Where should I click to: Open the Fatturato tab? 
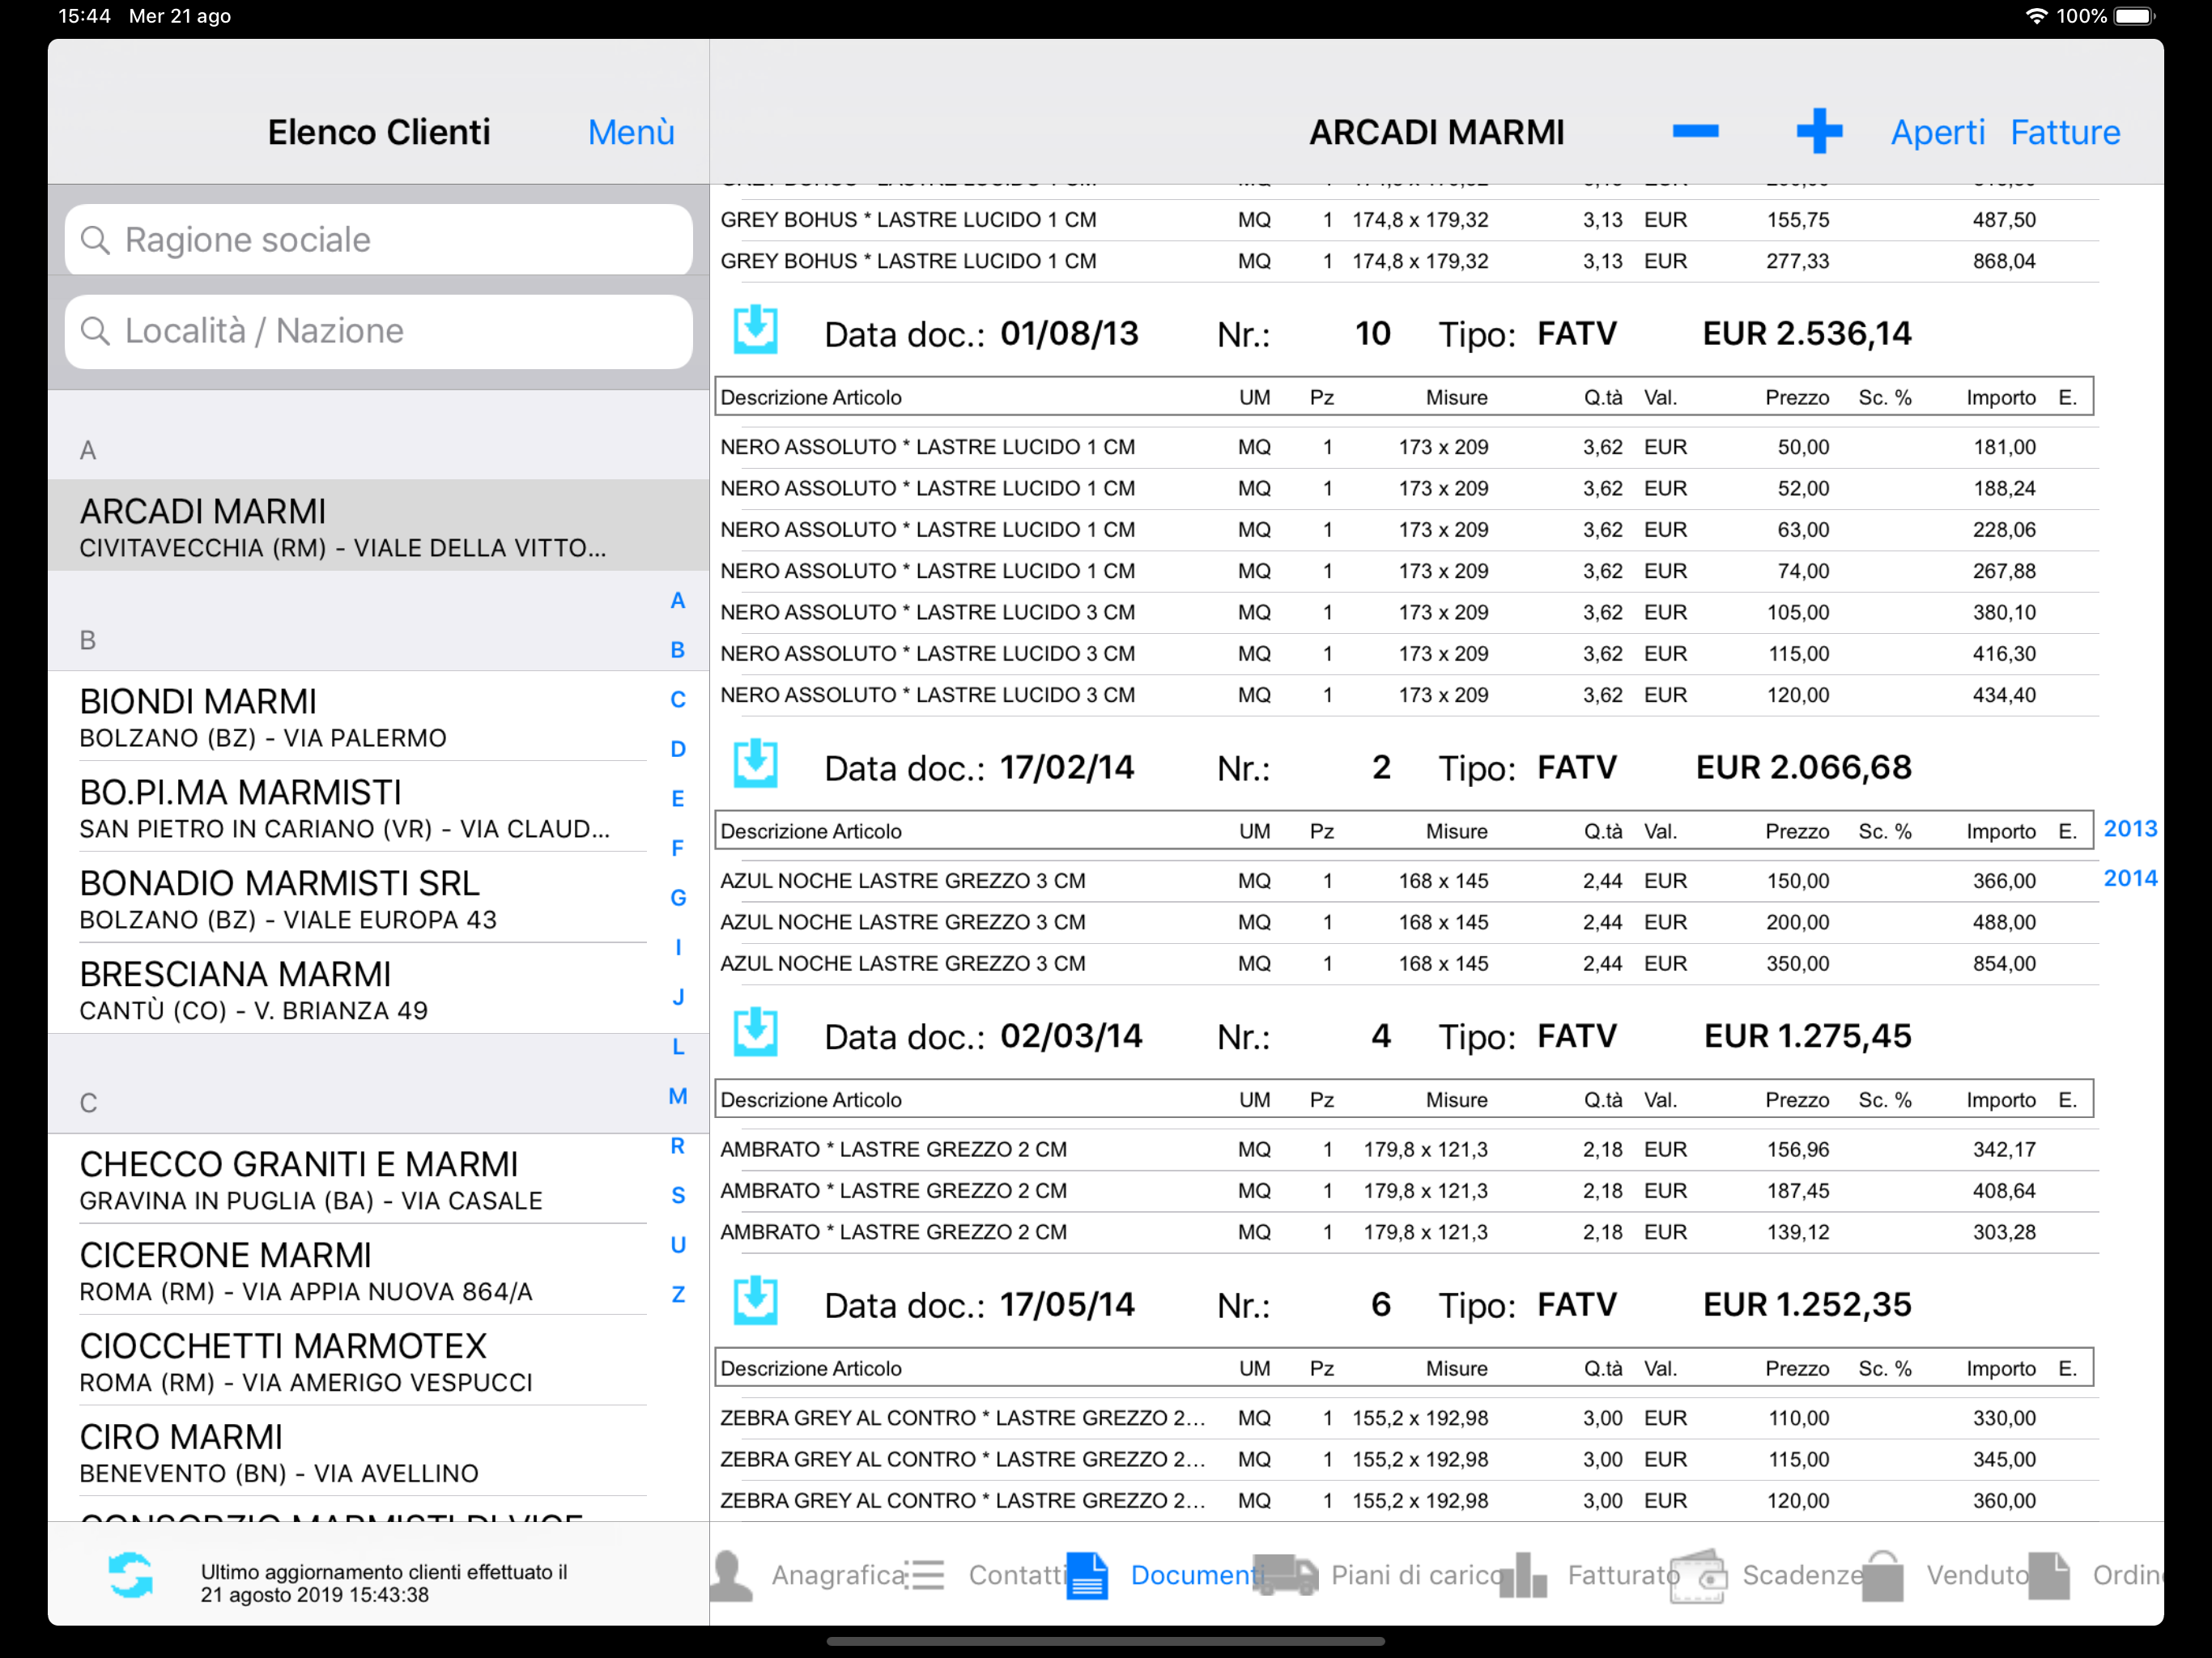pyautogui.click(x=1590, y=1575)
